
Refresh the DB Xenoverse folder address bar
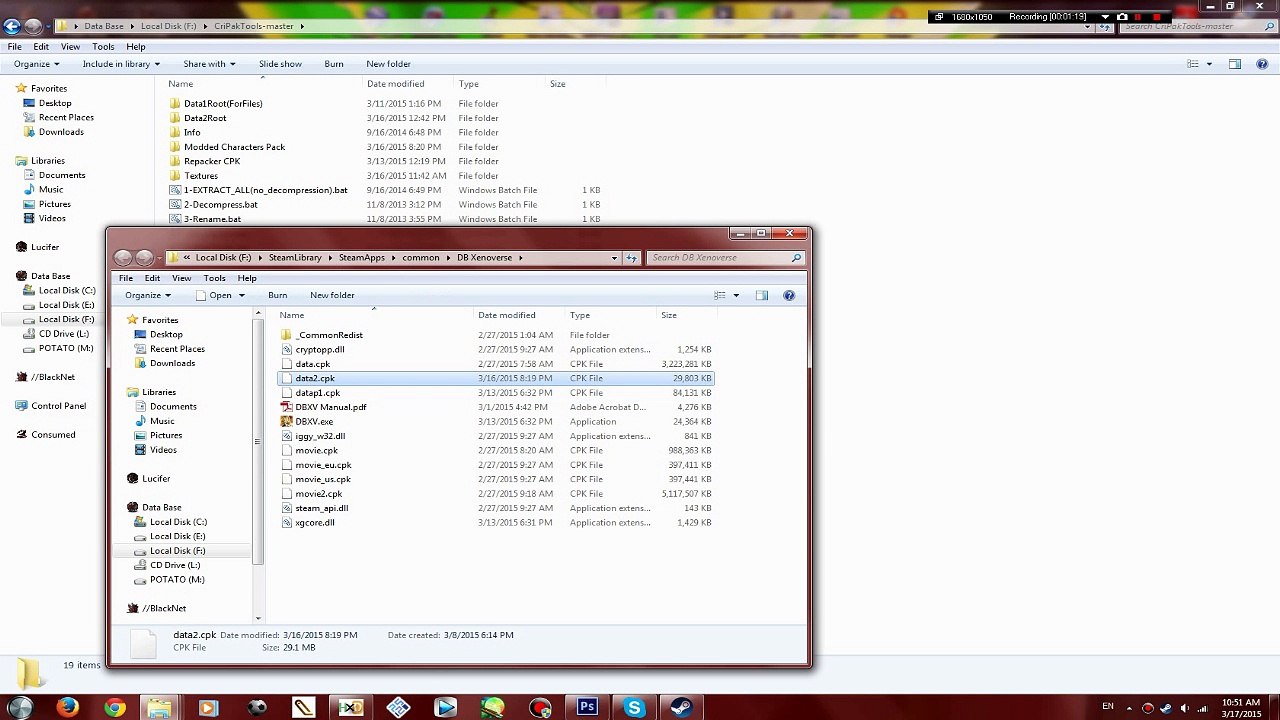[x=631, y=258]
